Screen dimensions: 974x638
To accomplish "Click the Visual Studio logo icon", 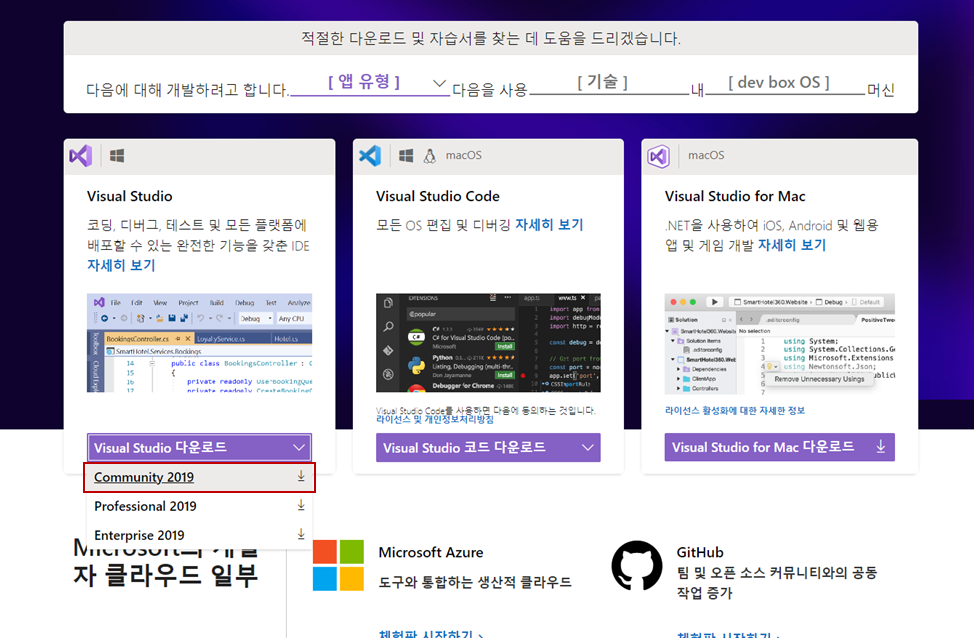I will pyautogui.click(x=81, y=155).
